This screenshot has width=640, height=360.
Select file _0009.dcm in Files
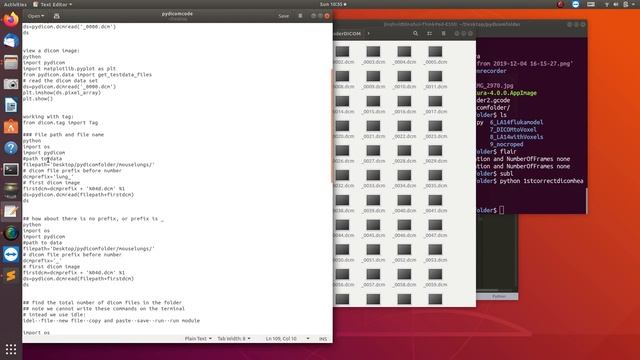pyautogui.click(x=373, y=80)
